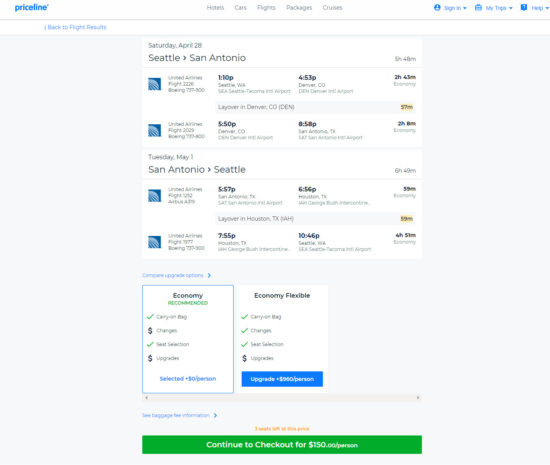The width and height of the screenshot is (550, 465).
Task: Go to the Hotels tab
Action: [215, 7]
